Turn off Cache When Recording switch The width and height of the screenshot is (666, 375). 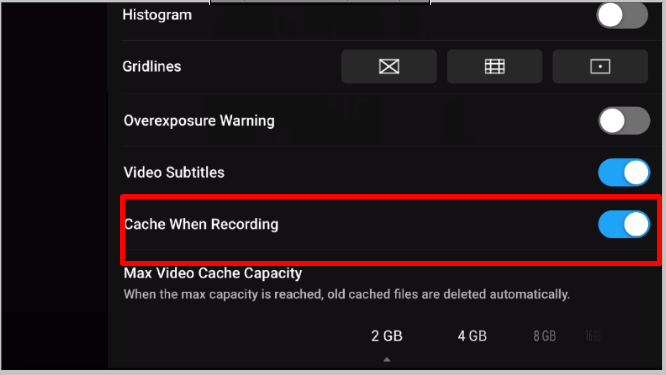[x=624, y=224]
